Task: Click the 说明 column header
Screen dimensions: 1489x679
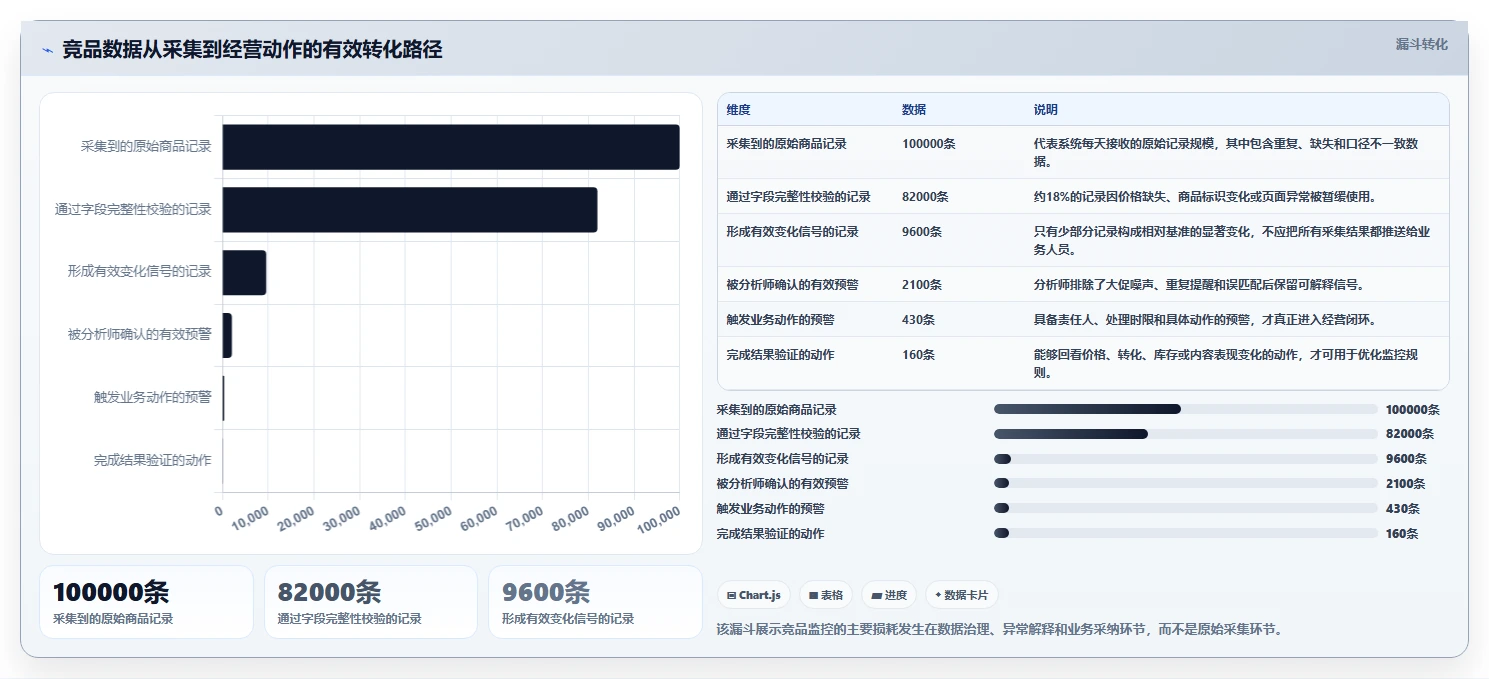Action: click(x=1046, y=110)
